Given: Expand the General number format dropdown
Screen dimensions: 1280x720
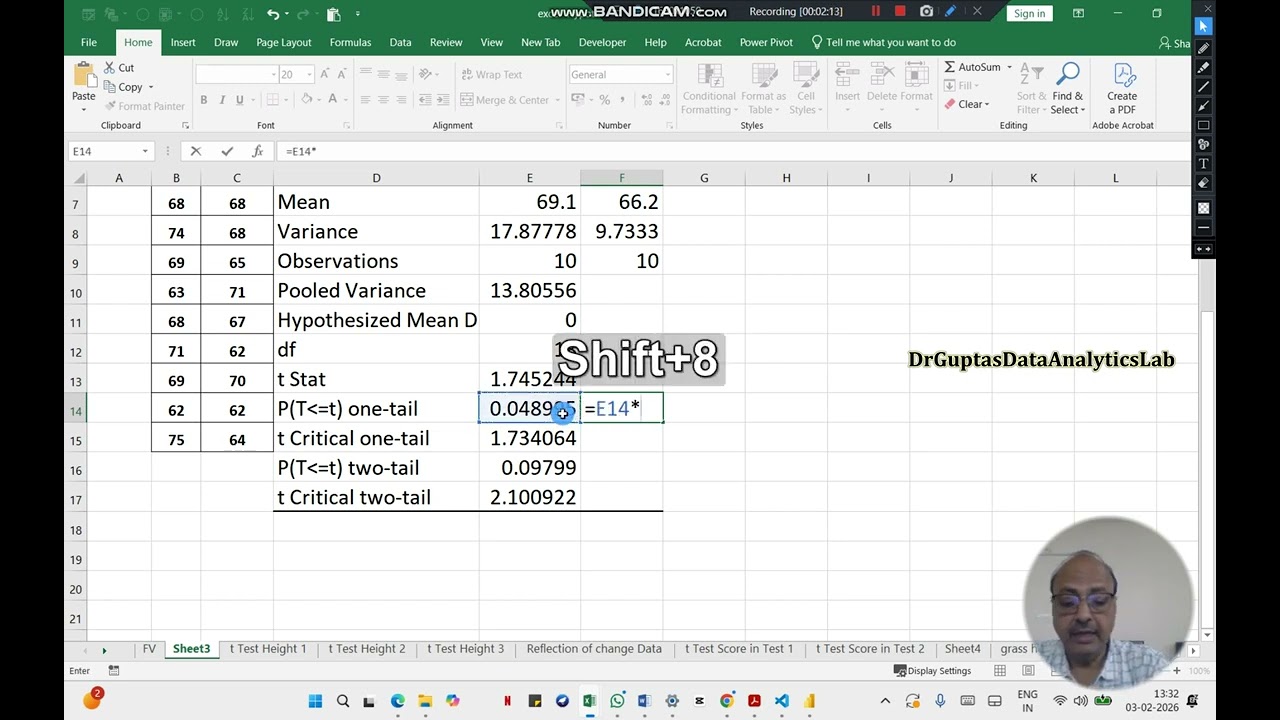Looking at the screenshot, I should (x=668, y=75).
